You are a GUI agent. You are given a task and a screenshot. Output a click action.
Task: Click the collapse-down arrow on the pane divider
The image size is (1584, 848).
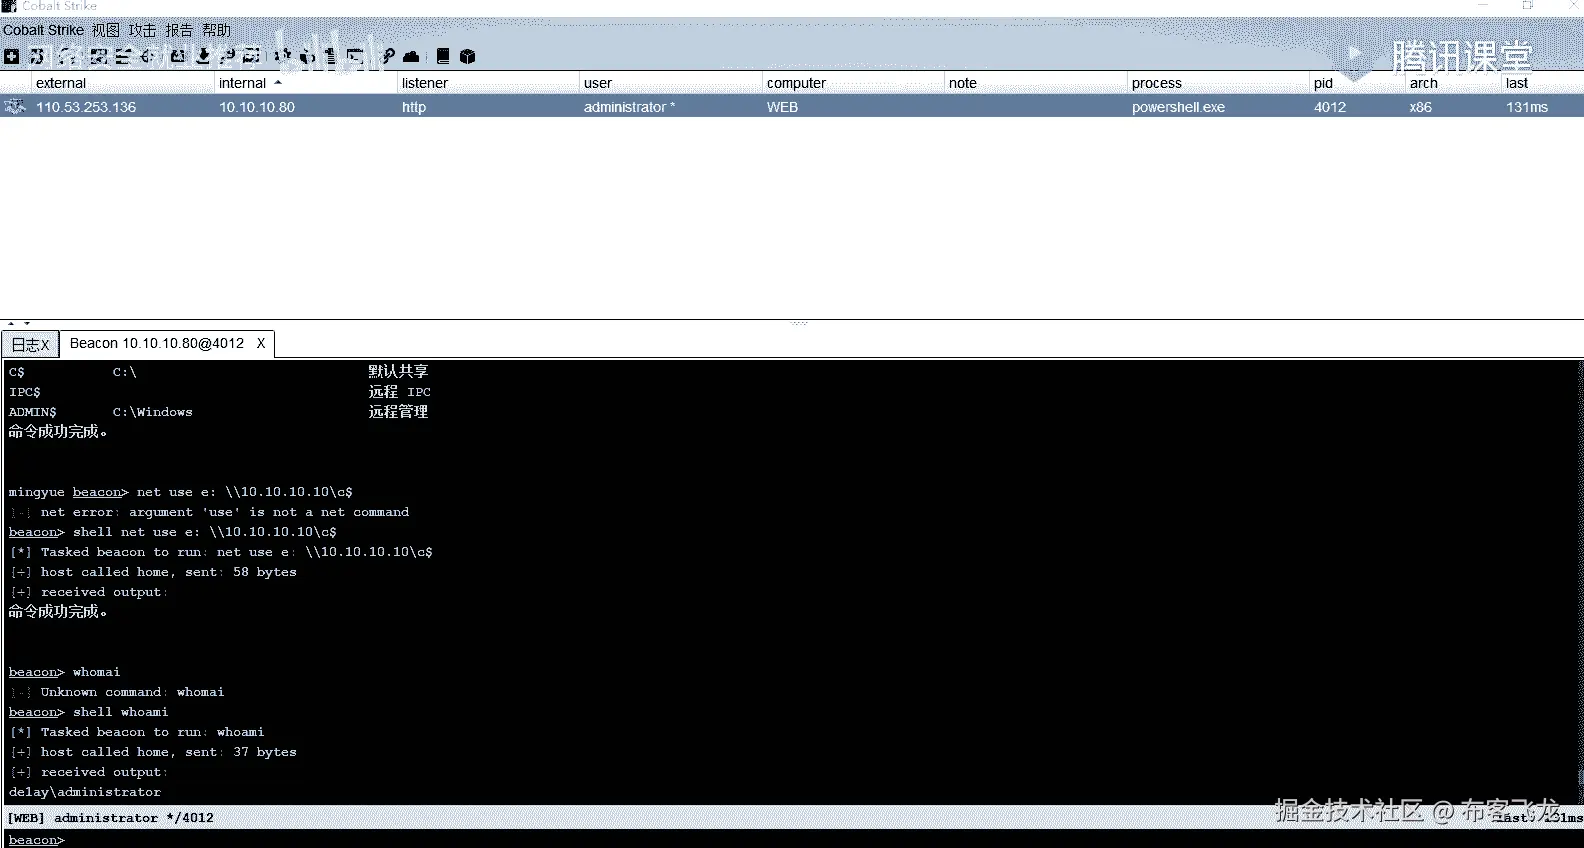[27, 324]
